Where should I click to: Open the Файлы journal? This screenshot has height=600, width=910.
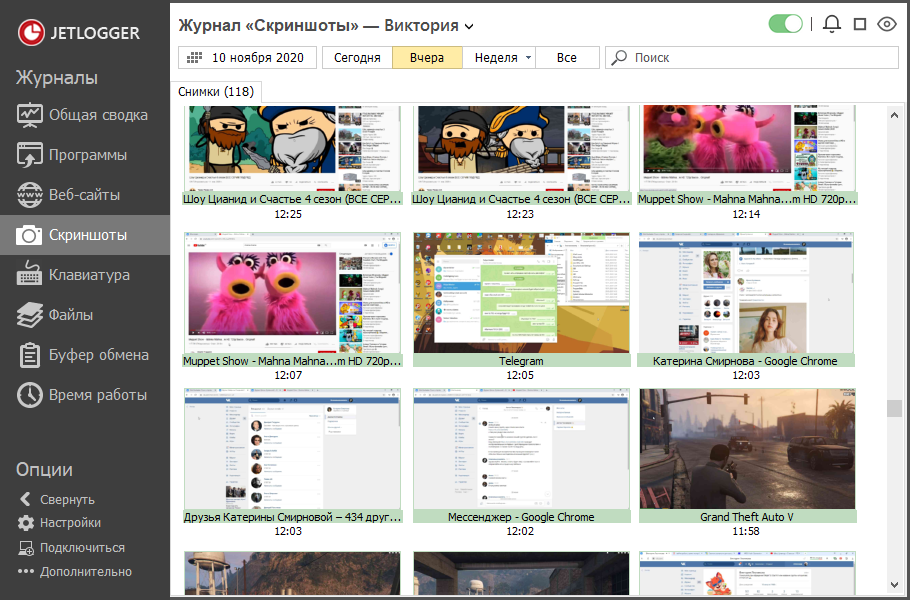coord(85,315)
